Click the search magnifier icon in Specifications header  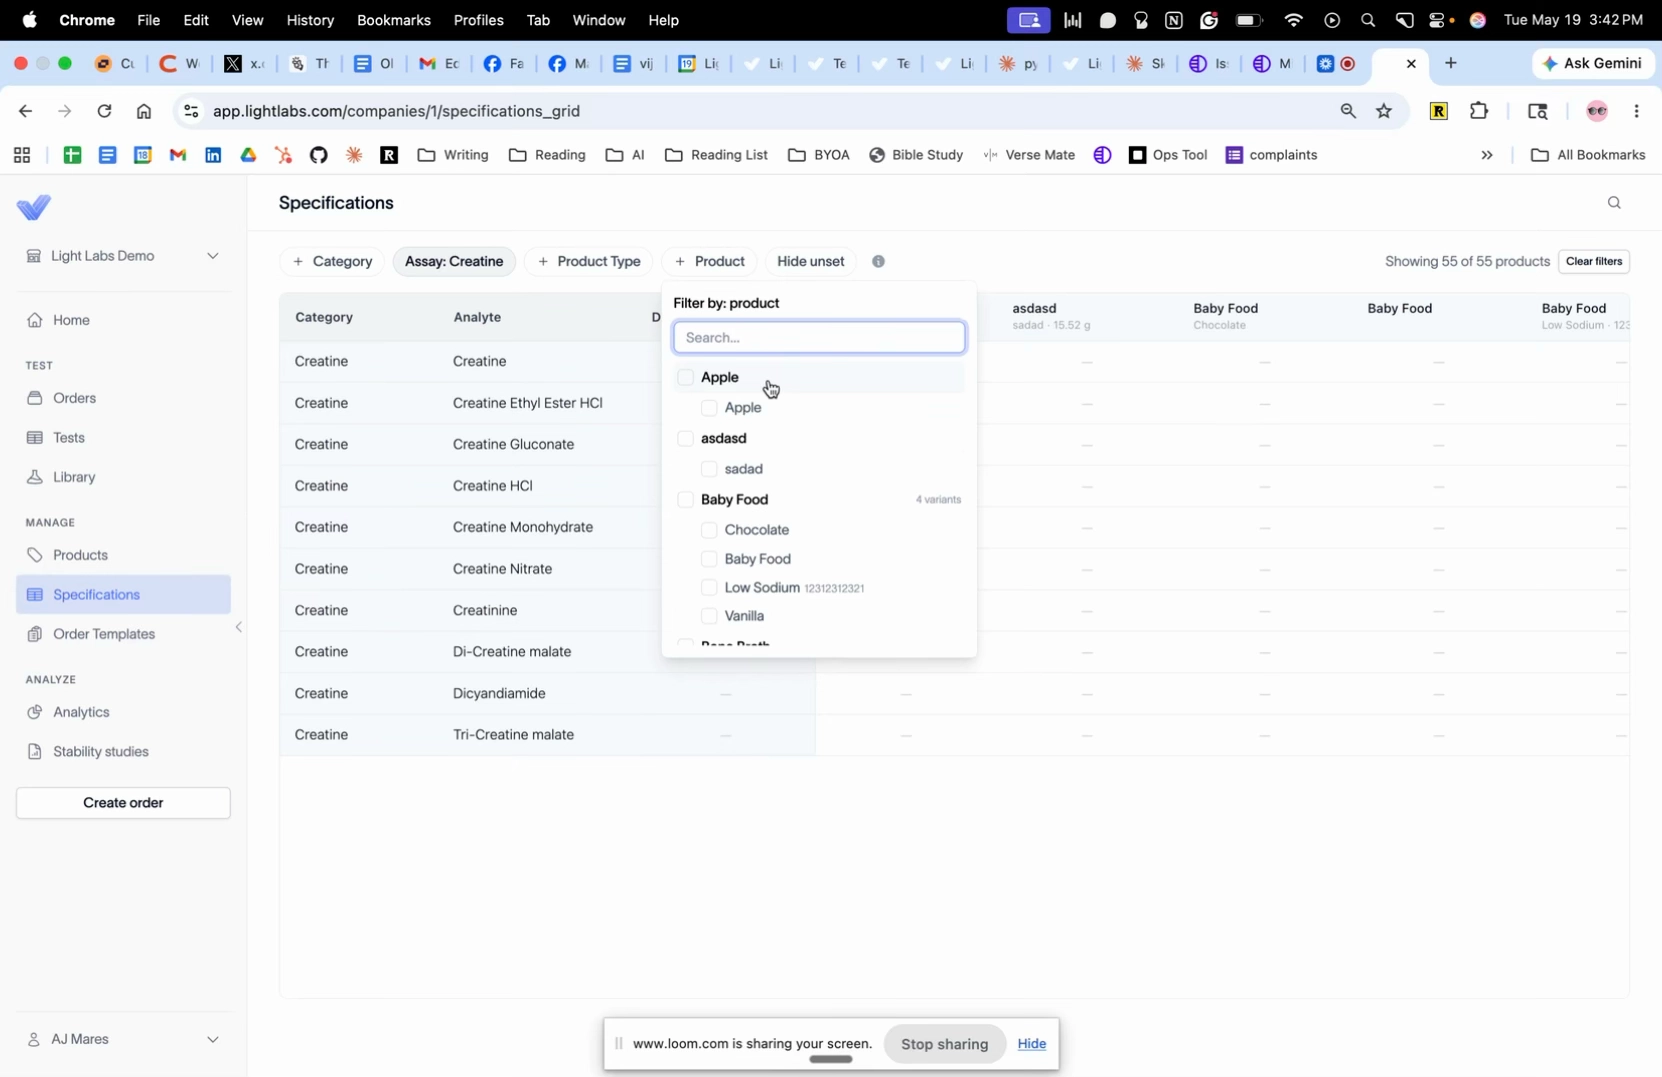click(1614, 203)
